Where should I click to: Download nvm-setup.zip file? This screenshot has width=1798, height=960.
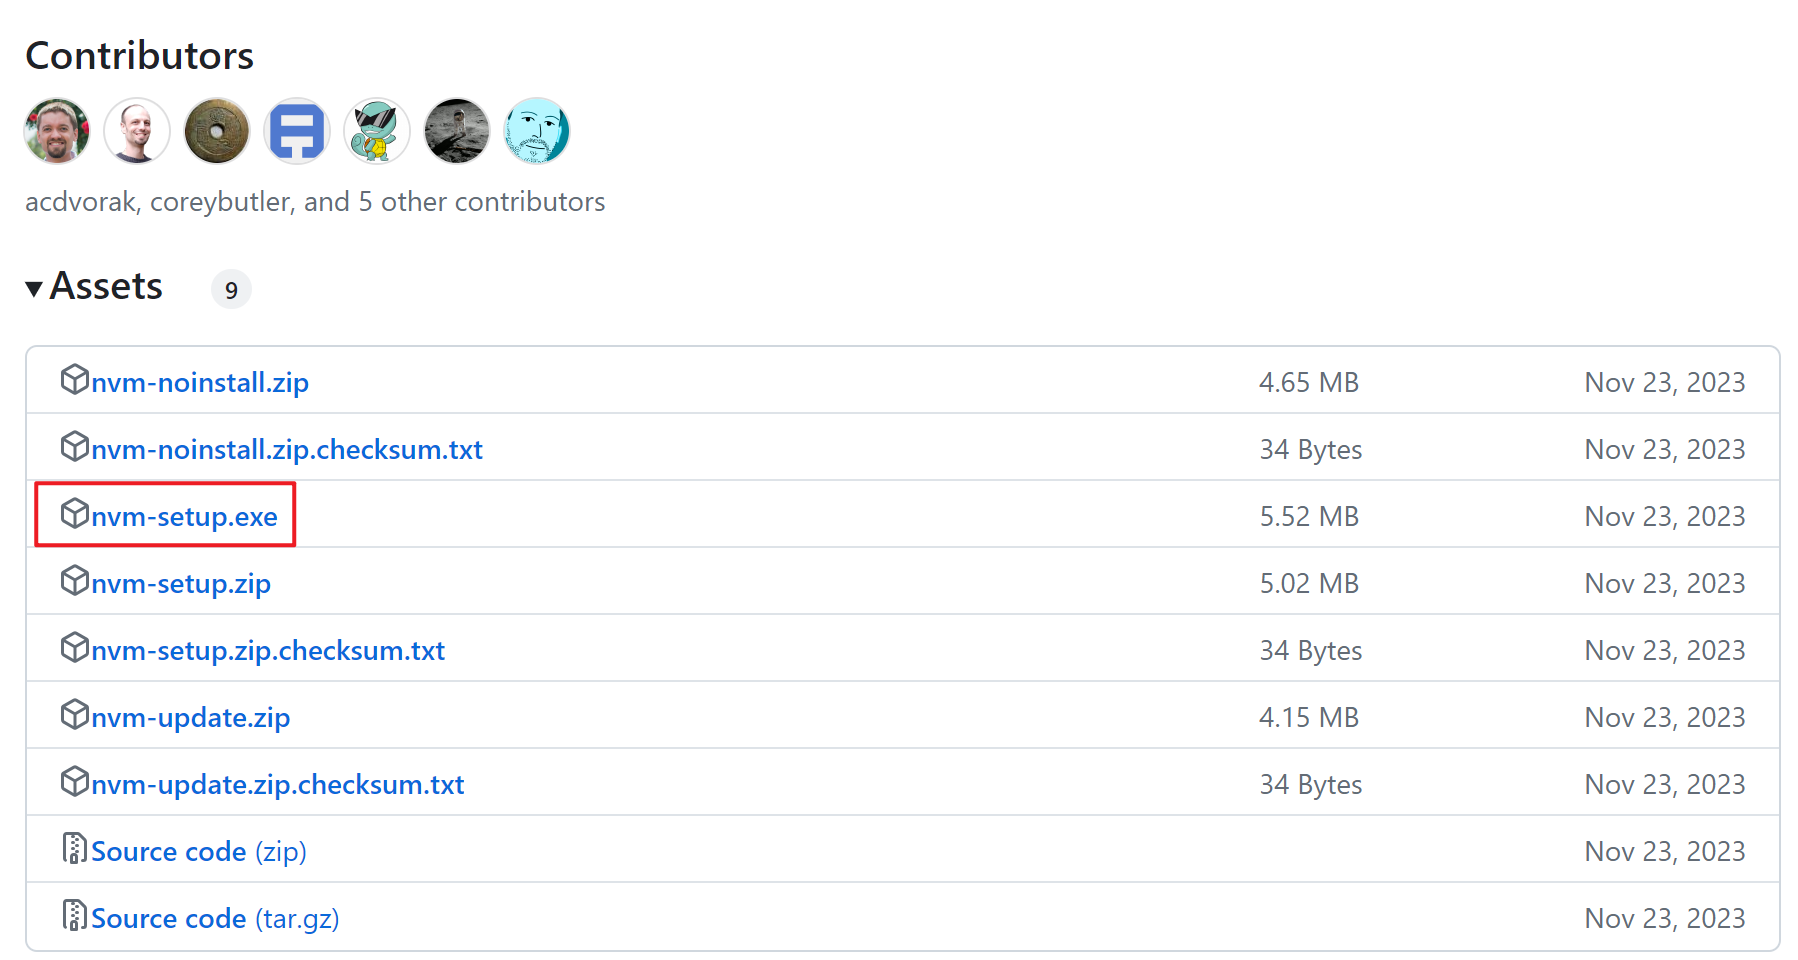point(180,583)
